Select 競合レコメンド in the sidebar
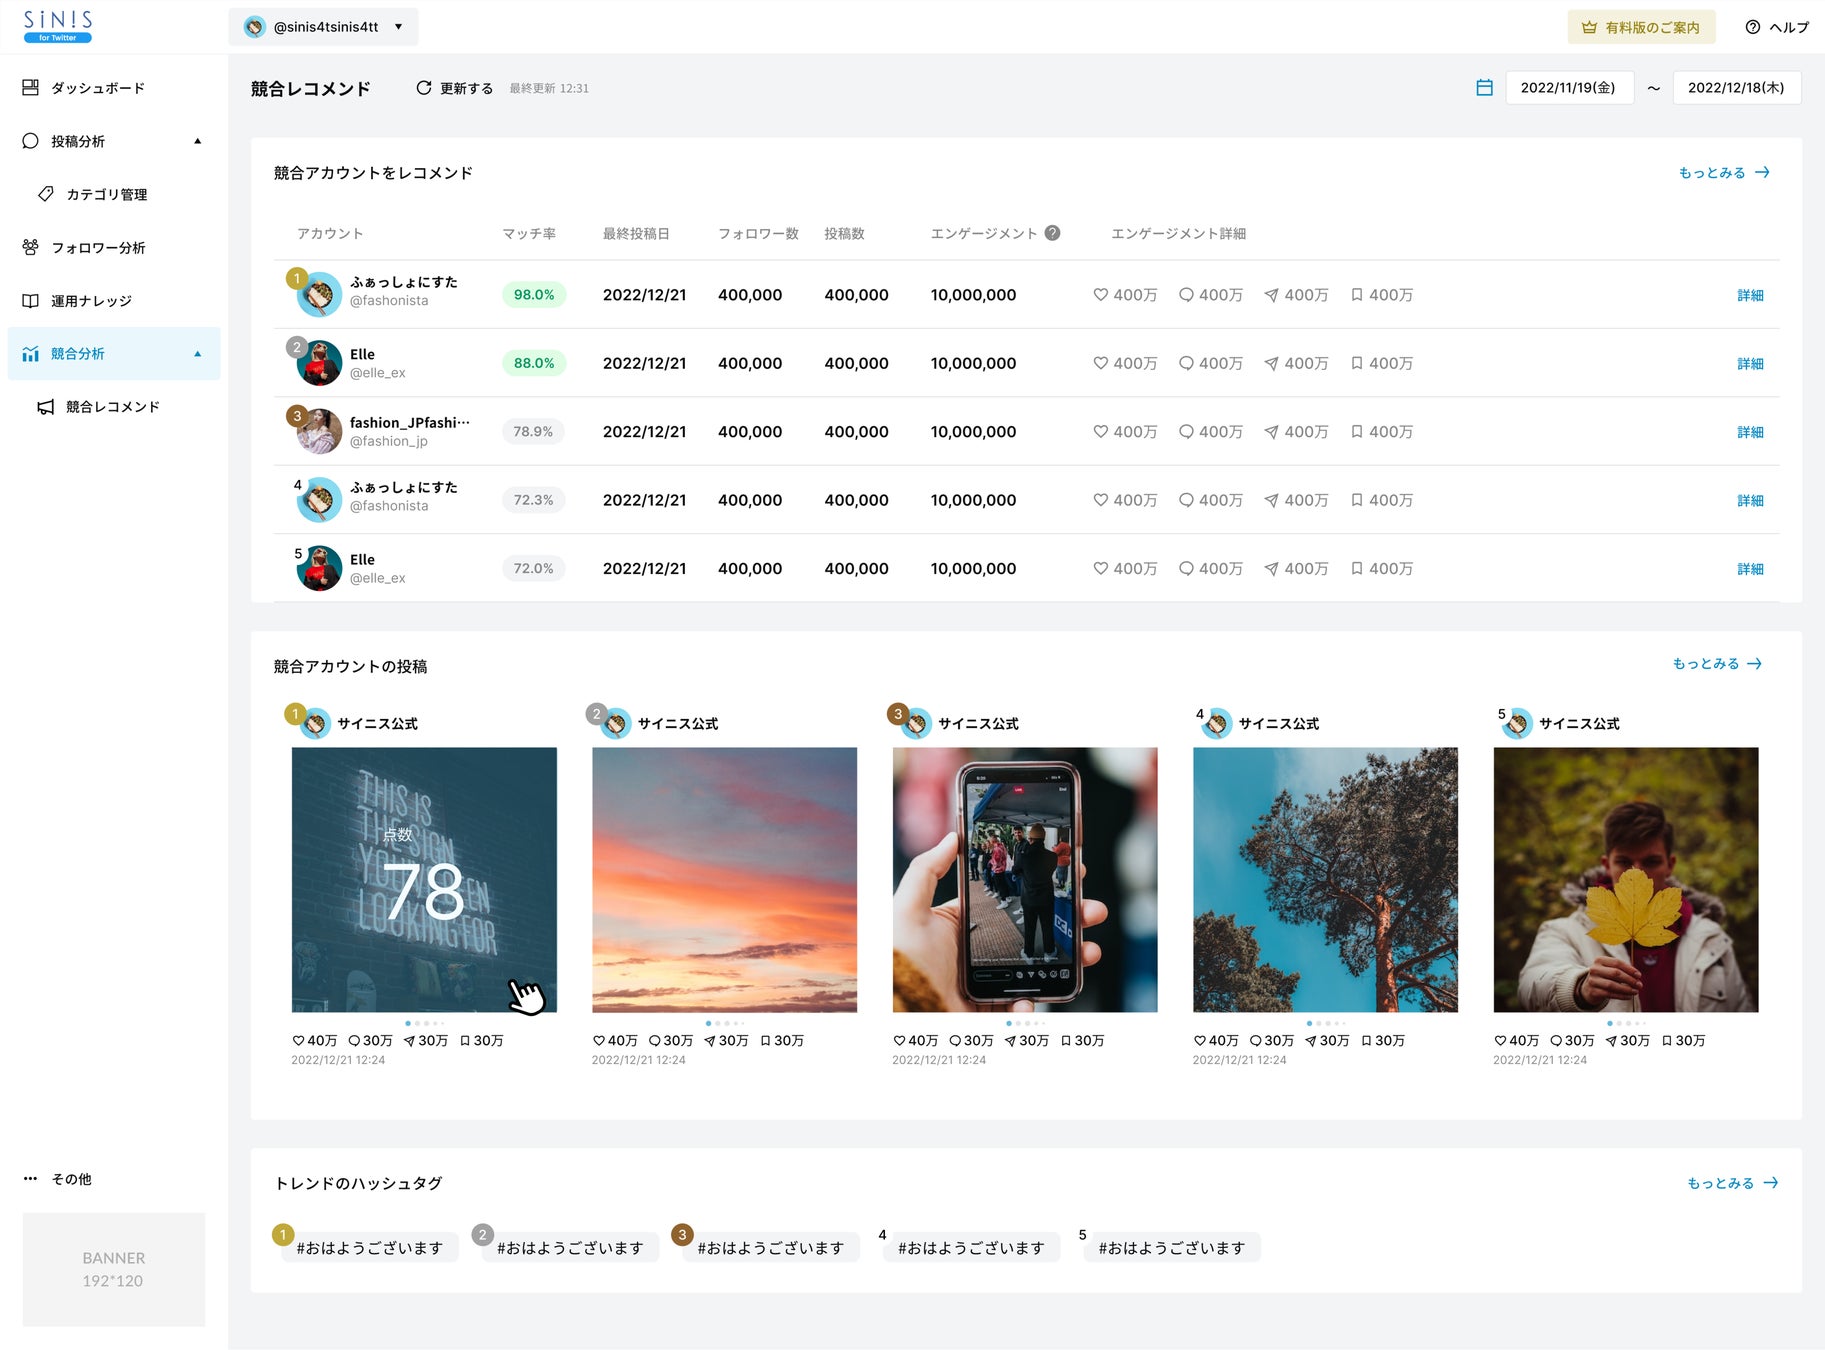This screenshot has height=1350, width=1825. (113, 407)
